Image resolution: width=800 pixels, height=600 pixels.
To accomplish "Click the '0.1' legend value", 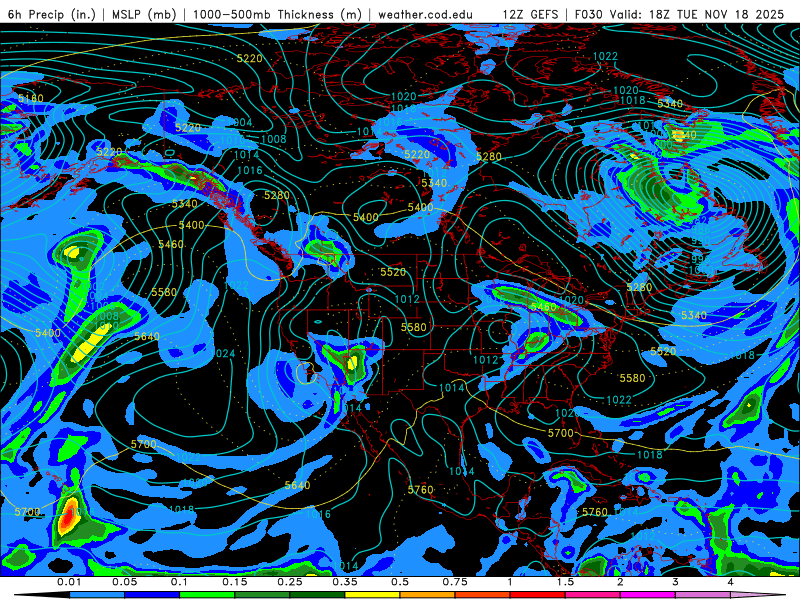I will [x=179, y=582].
